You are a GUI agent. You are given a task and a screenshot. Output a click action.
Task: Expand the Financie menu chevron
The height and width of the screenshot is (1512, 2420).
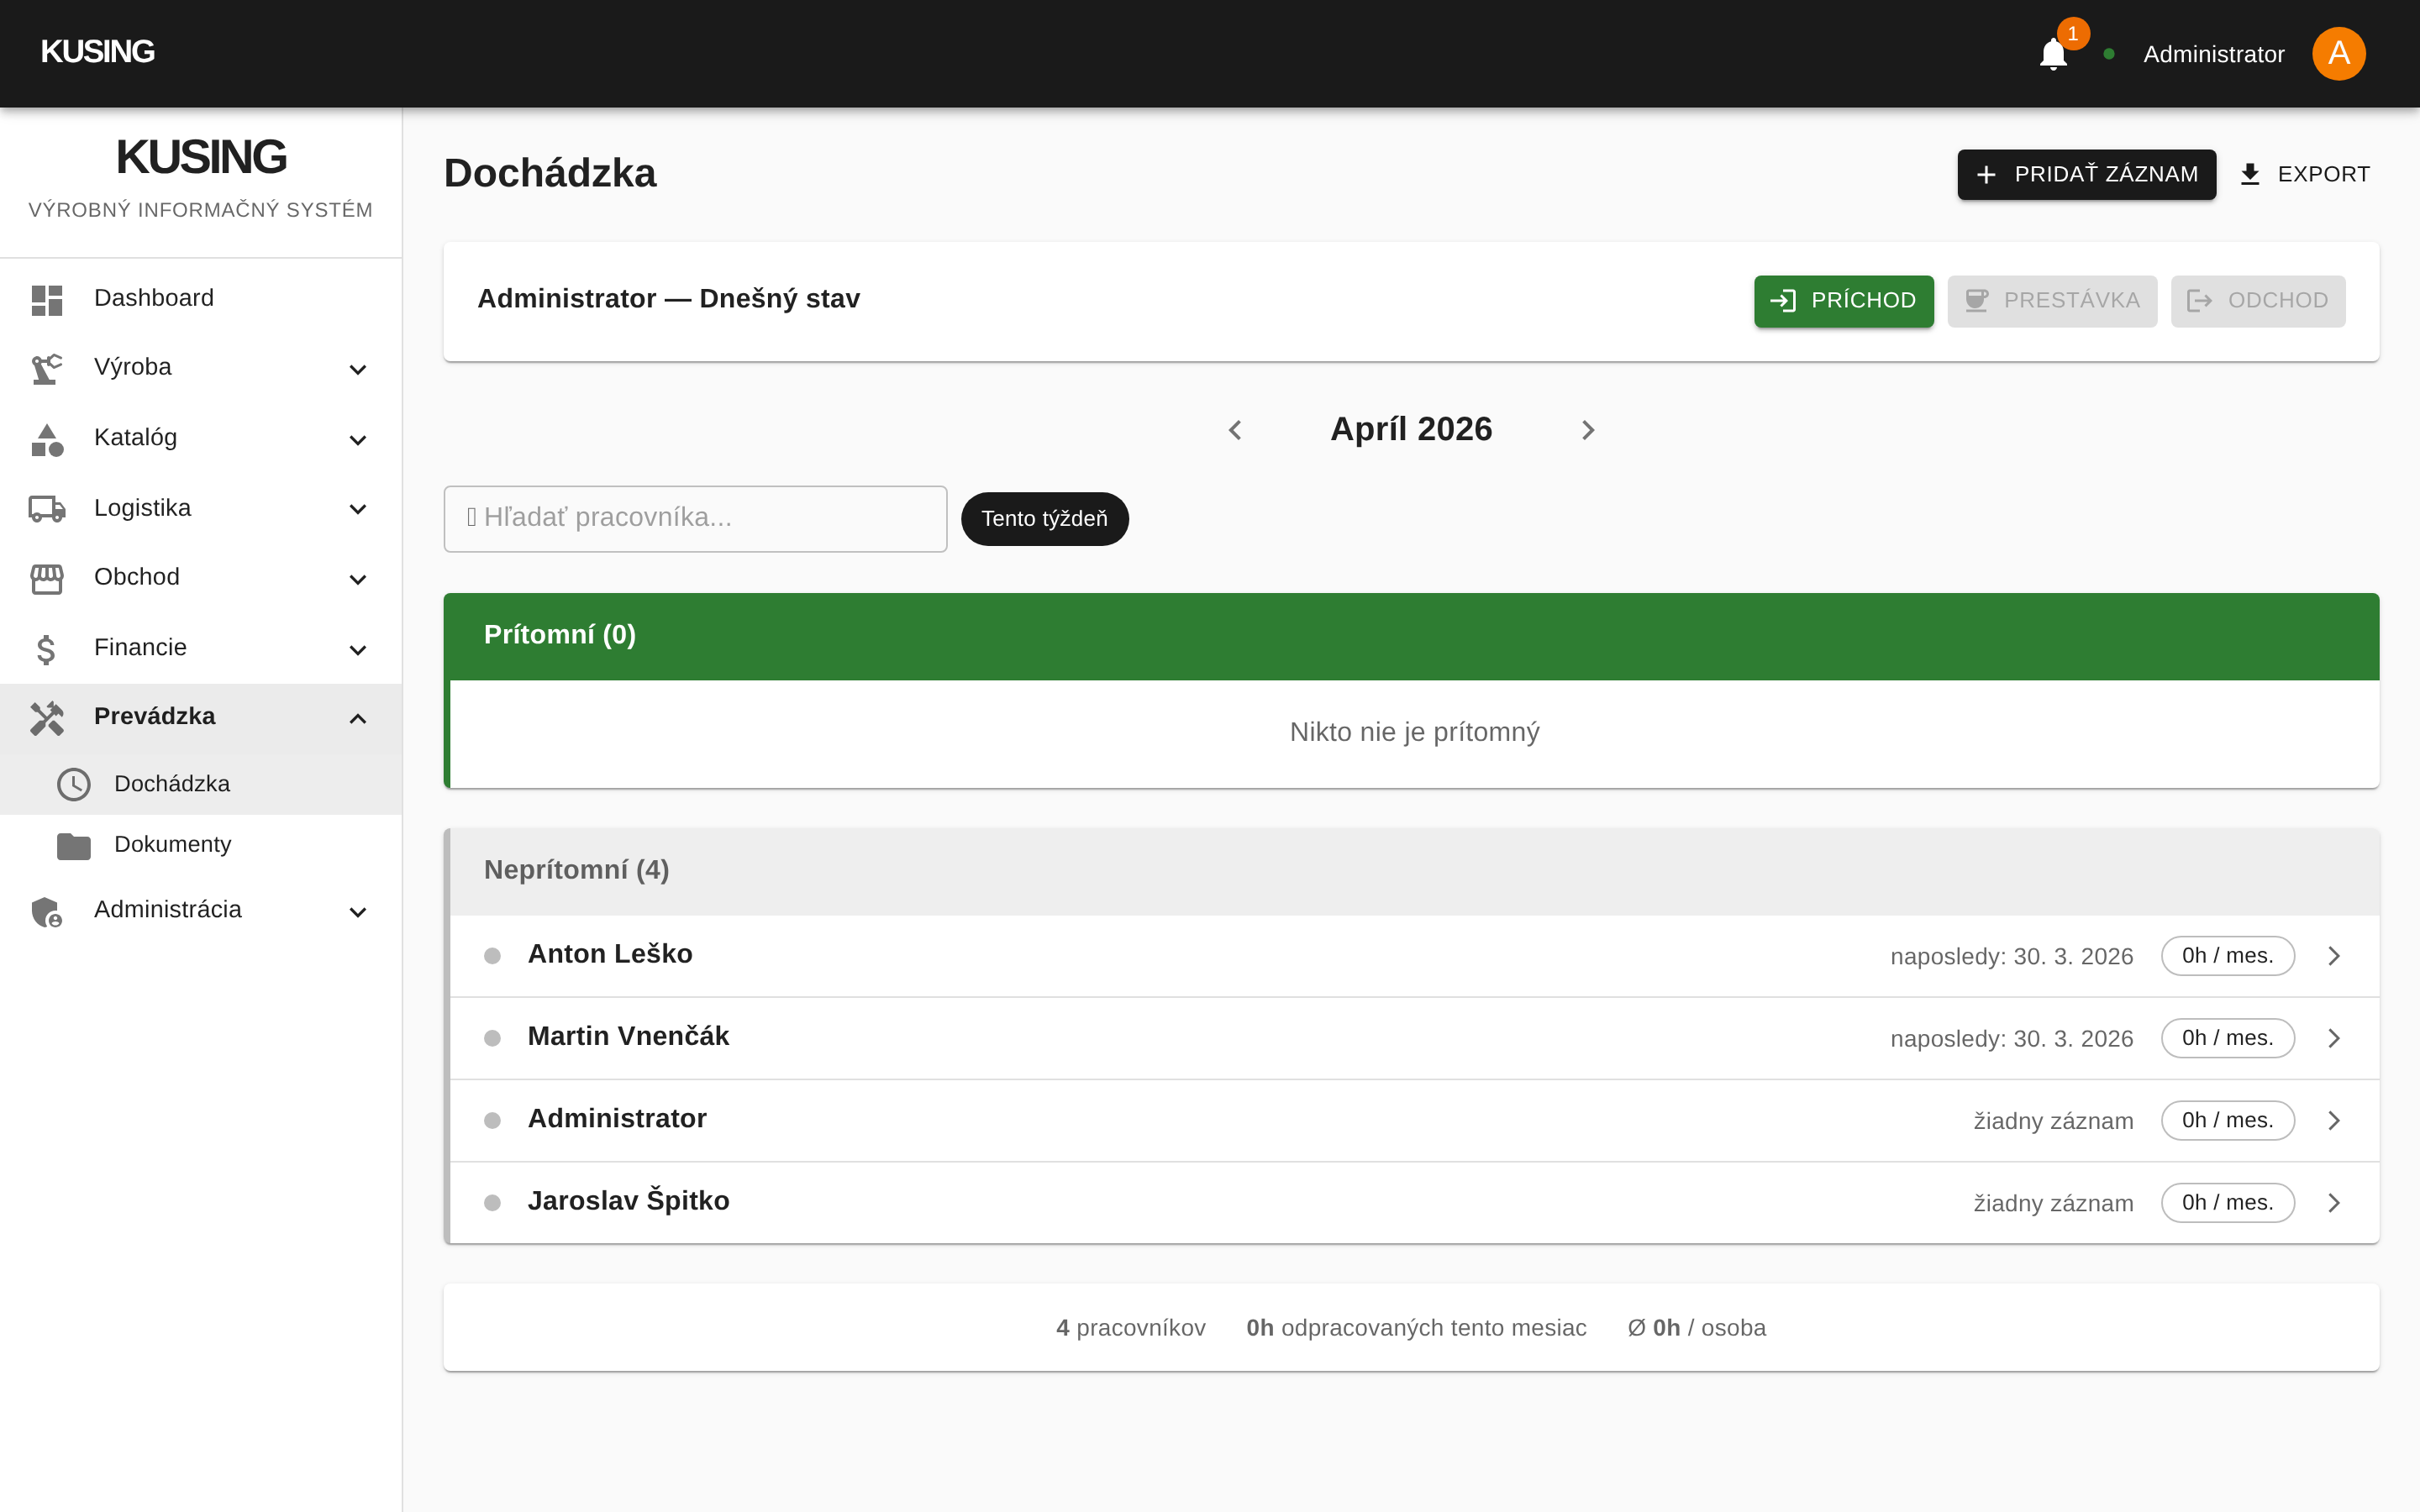coord(358,650)
